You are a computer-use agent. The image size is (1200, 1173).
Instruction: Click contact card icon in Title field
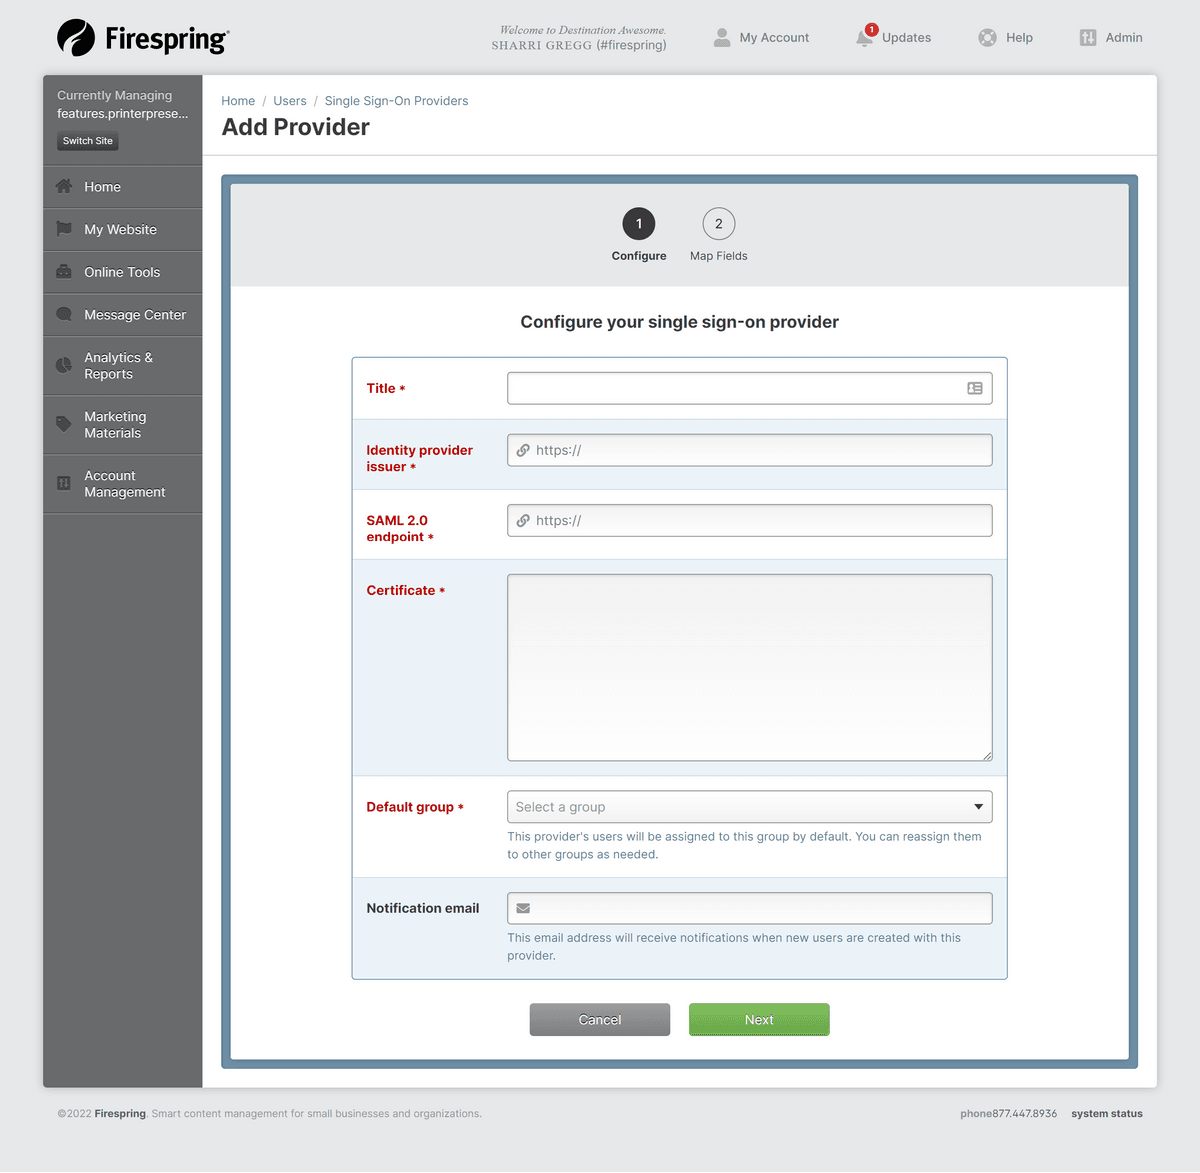[974, 389]
